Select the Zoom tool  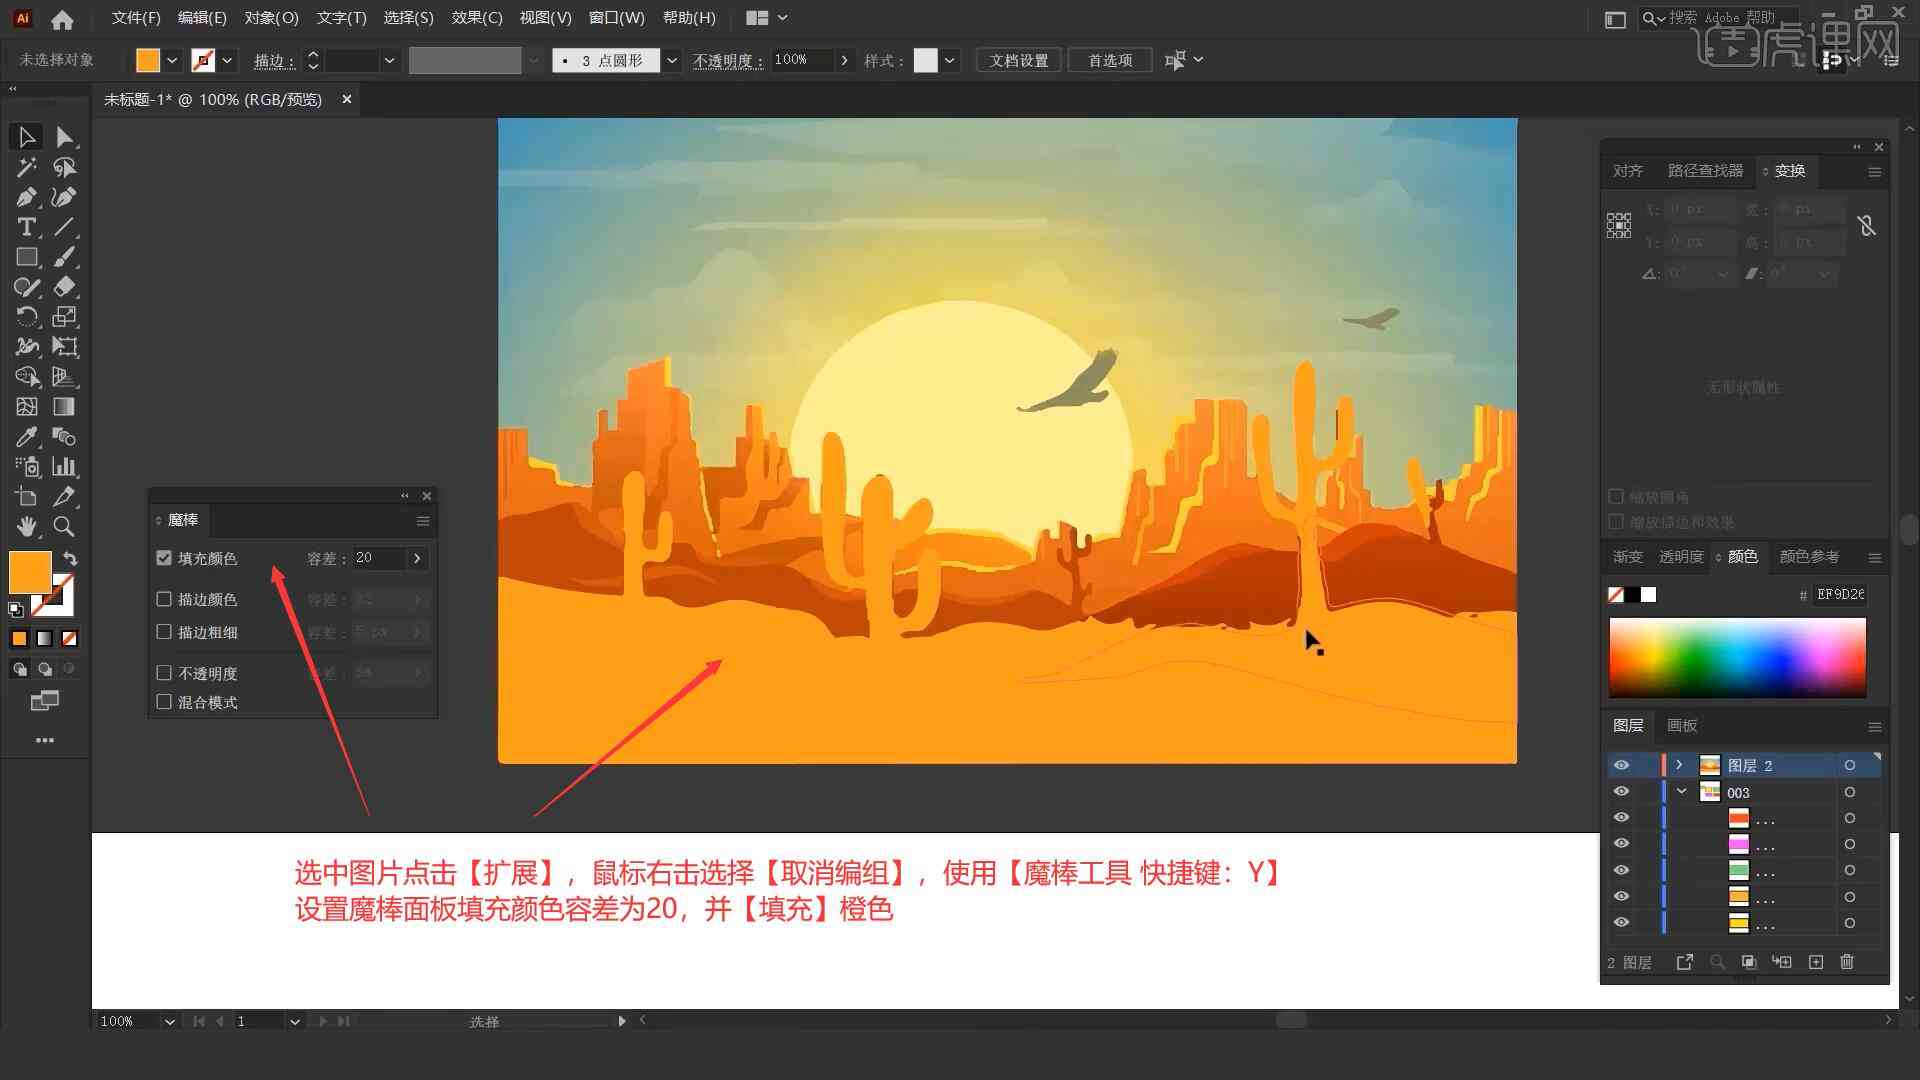[x=63, y=527]
